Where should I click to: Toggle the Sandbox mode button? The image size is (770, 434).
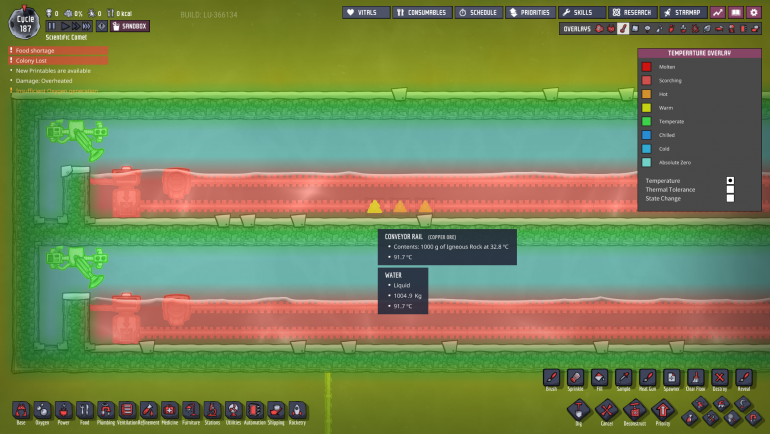click(130, 26)
